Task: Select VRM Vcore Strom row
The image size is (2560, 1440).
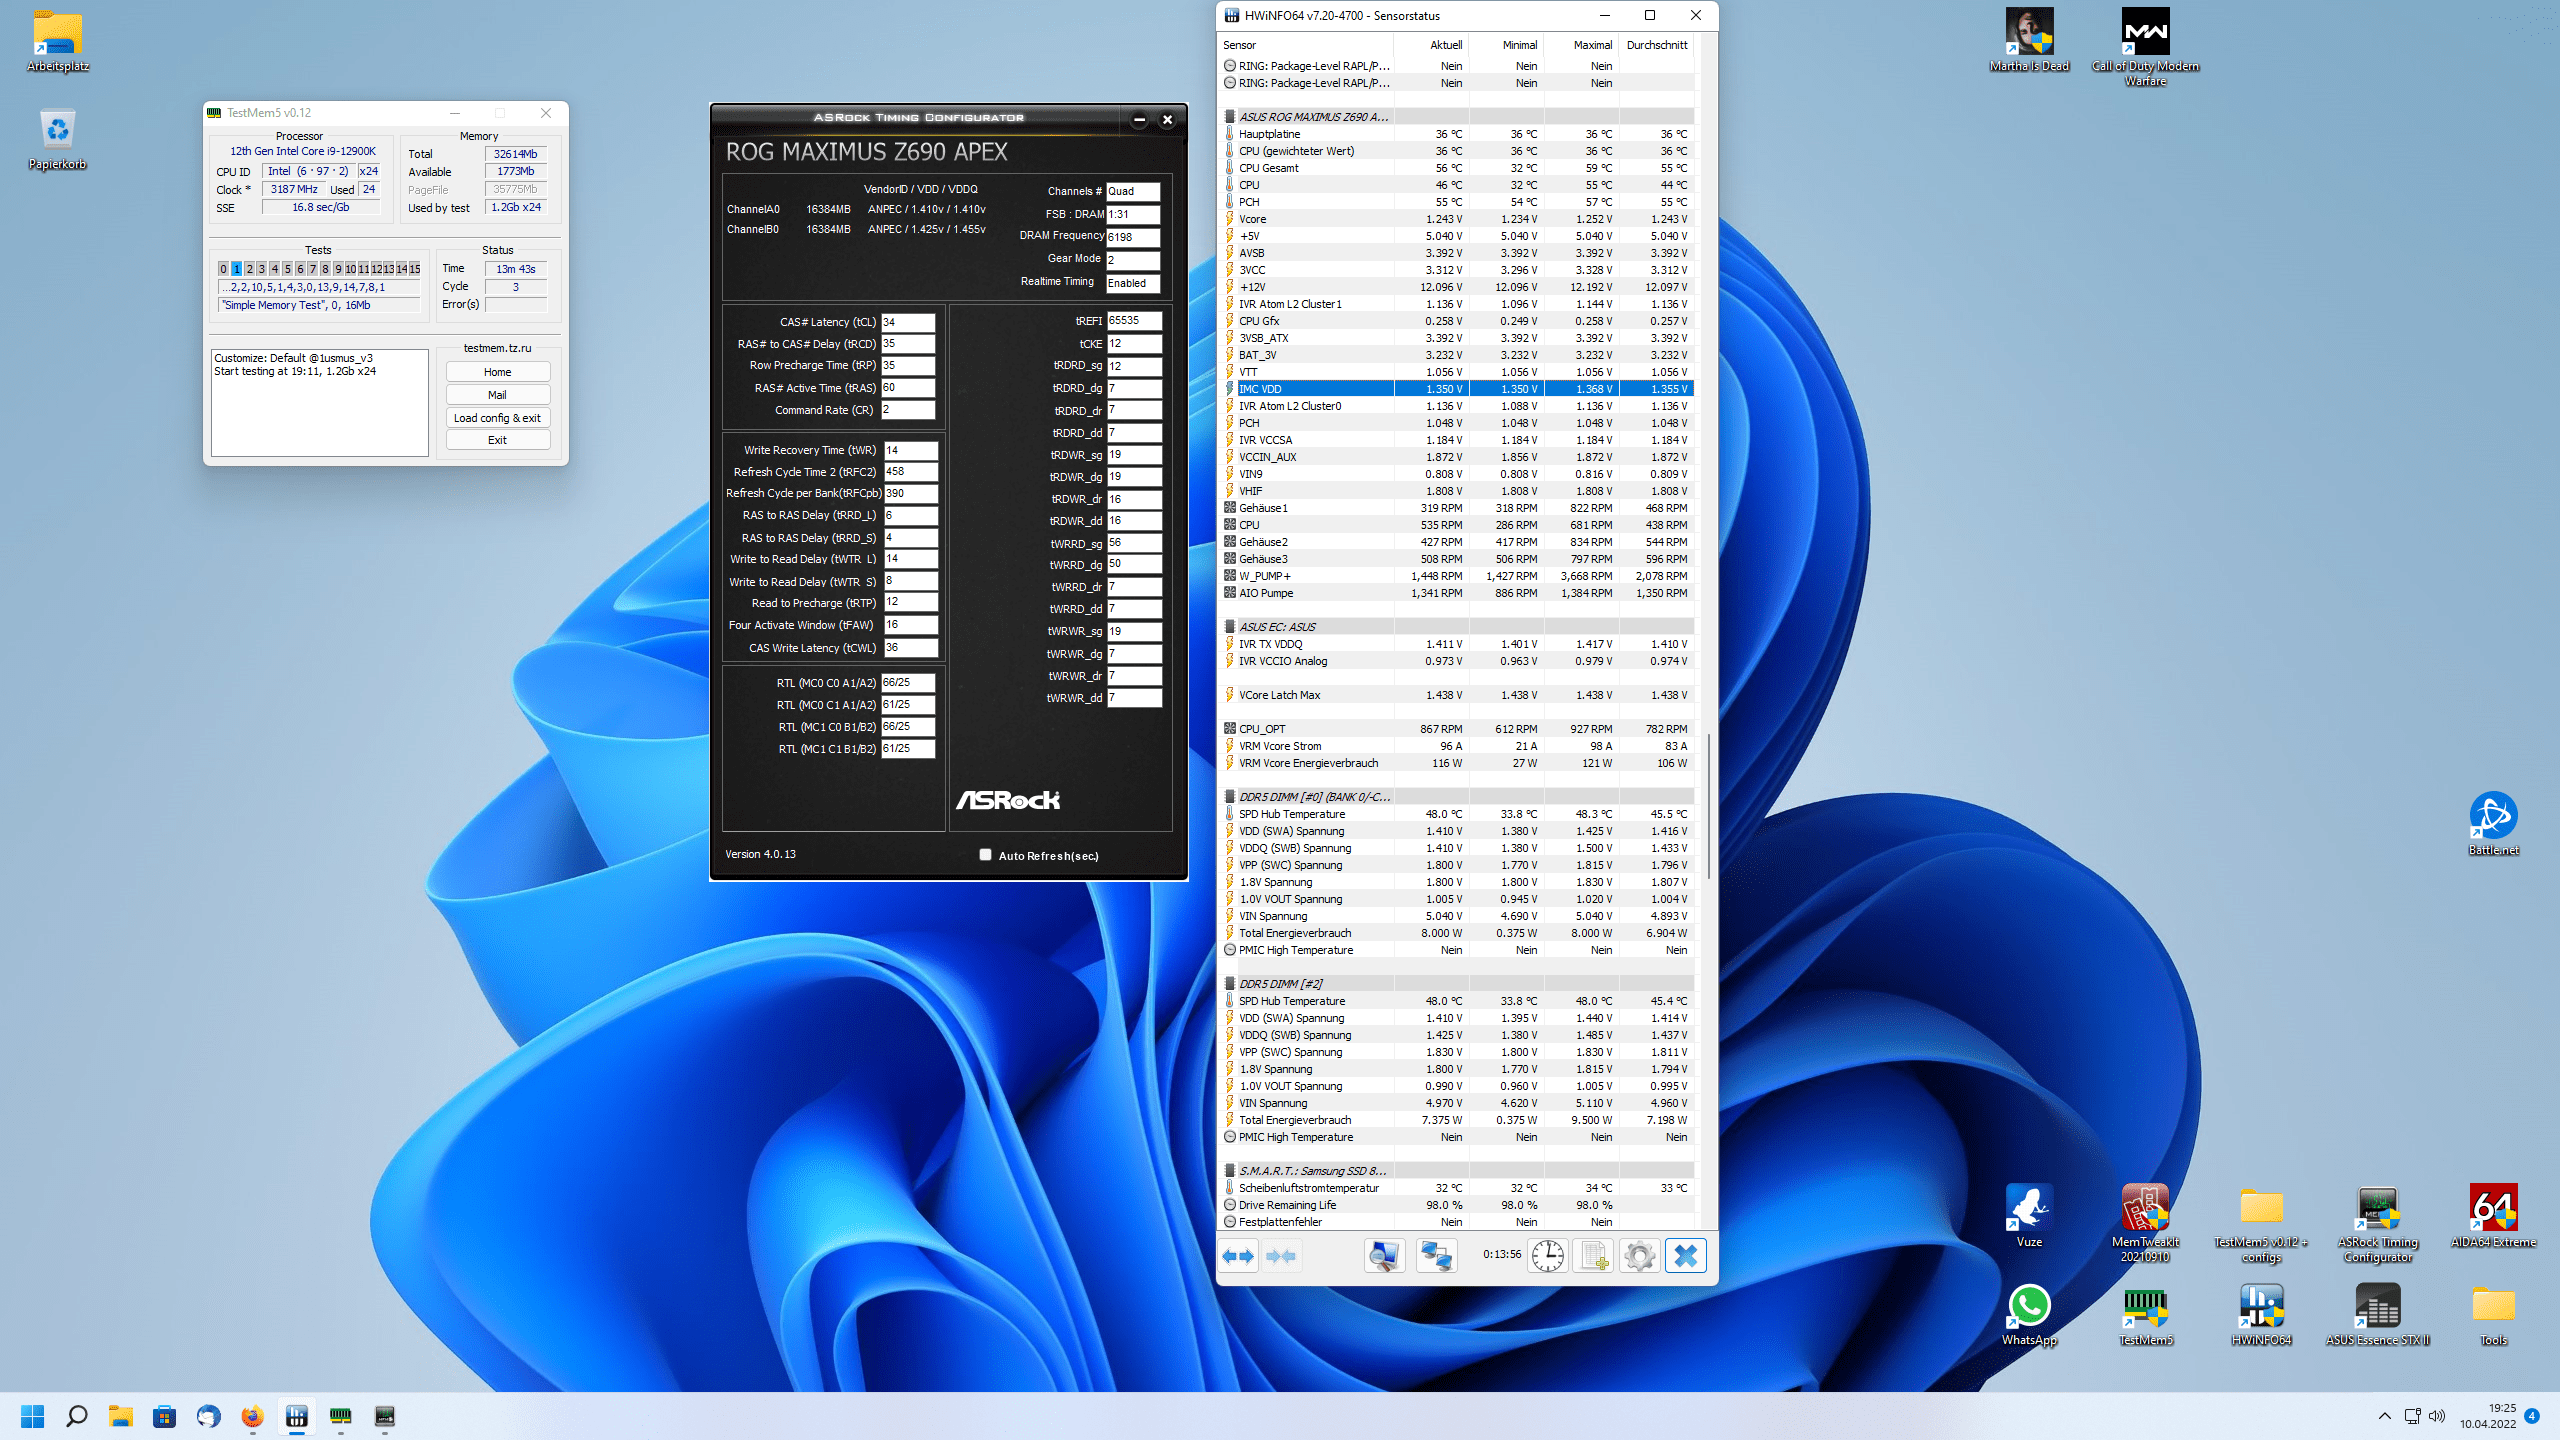Action: (1457, 746)
